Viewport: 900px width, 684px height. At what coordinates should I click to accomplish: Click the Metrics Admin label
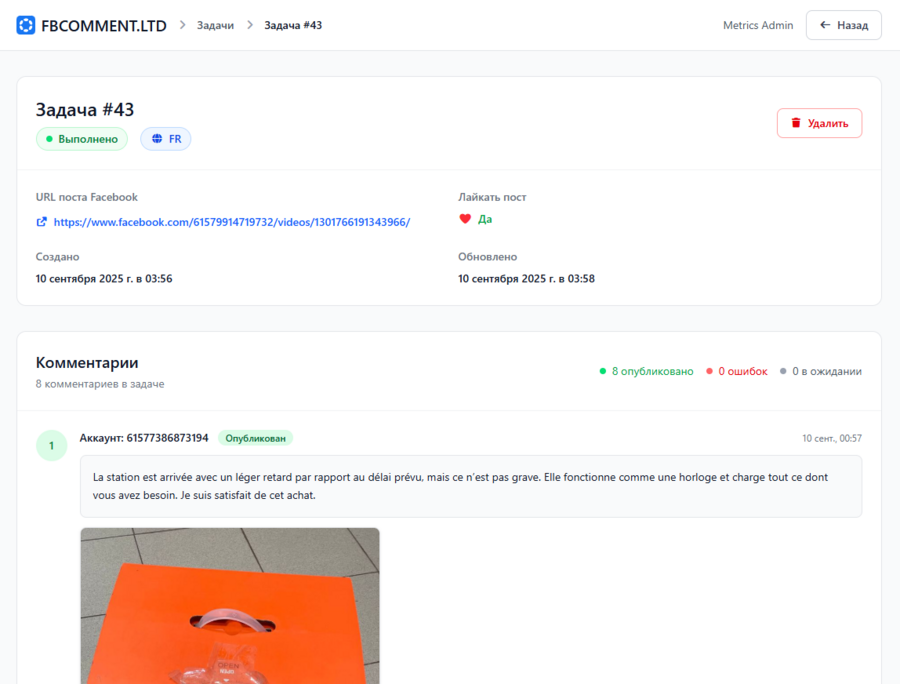point(758,25)
